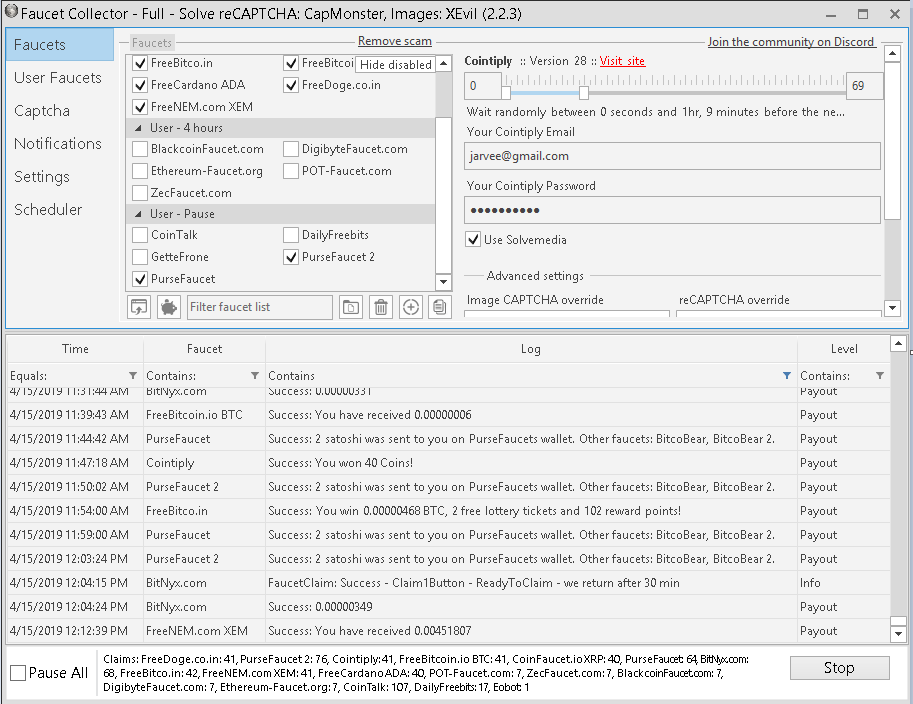Click the Stop button
Image resolution: width=913 pixels, height=704 pixels.
click(839, 668)
